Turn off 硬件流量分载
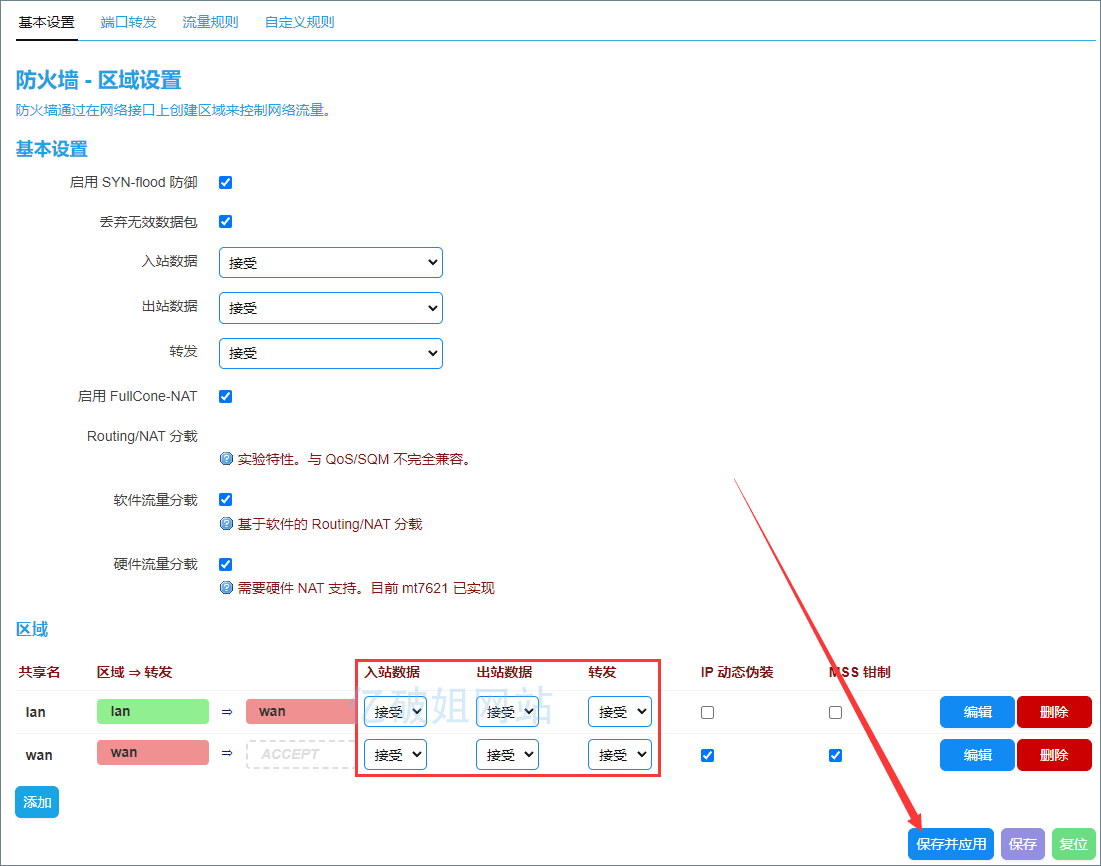 coord(225,563)
